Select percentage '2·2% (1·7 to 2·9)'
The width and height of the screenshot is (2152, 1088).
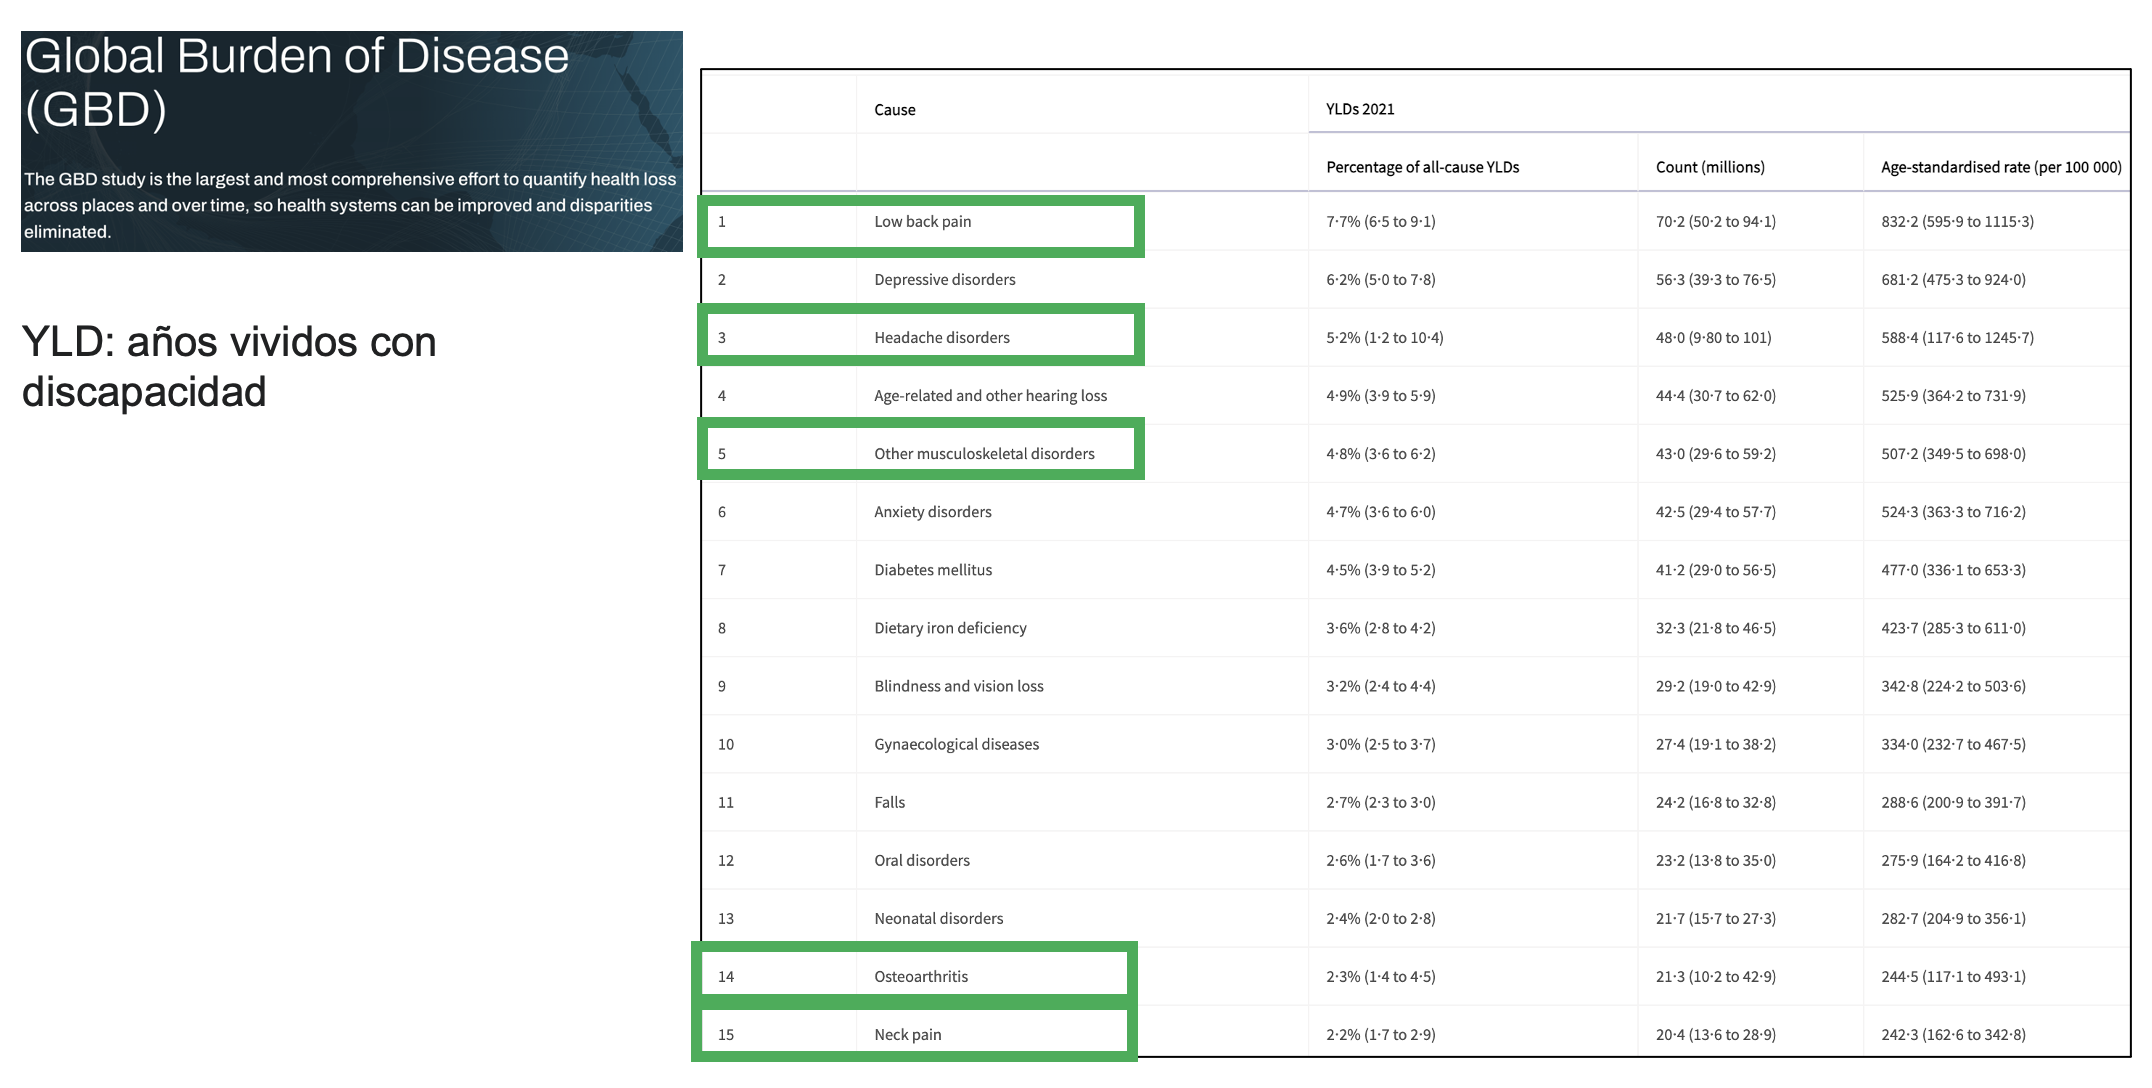[1380, 1034]
